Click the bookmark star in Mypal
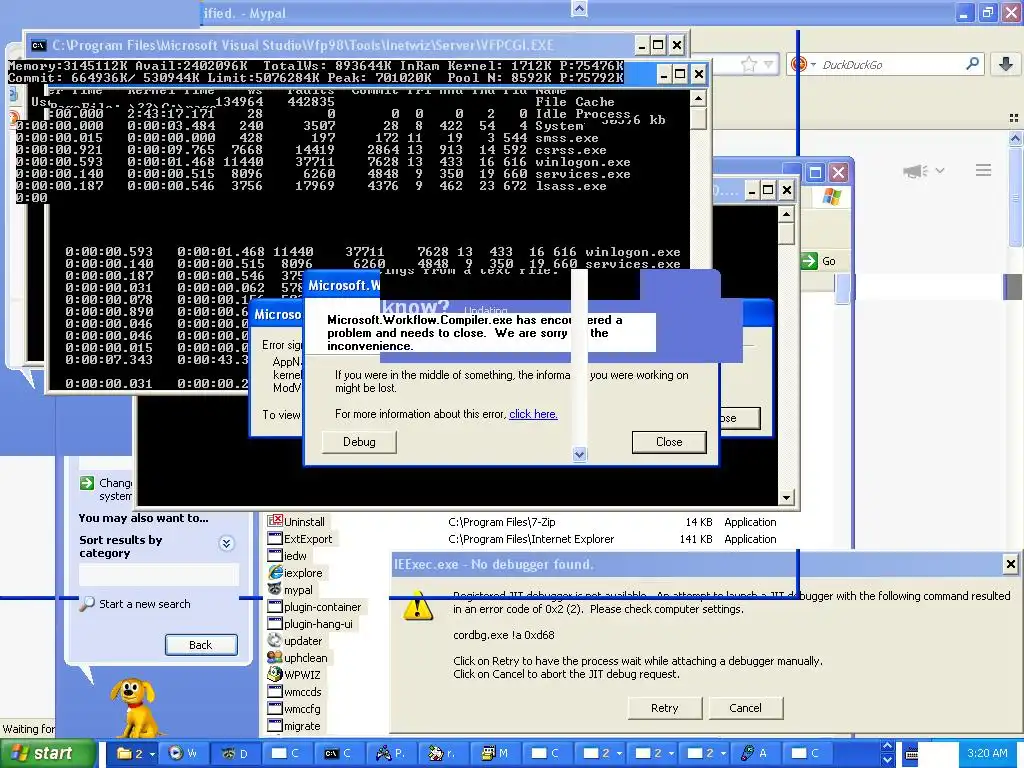Image resolution: width=1024 pixels, height=768 pixels. 749,64
